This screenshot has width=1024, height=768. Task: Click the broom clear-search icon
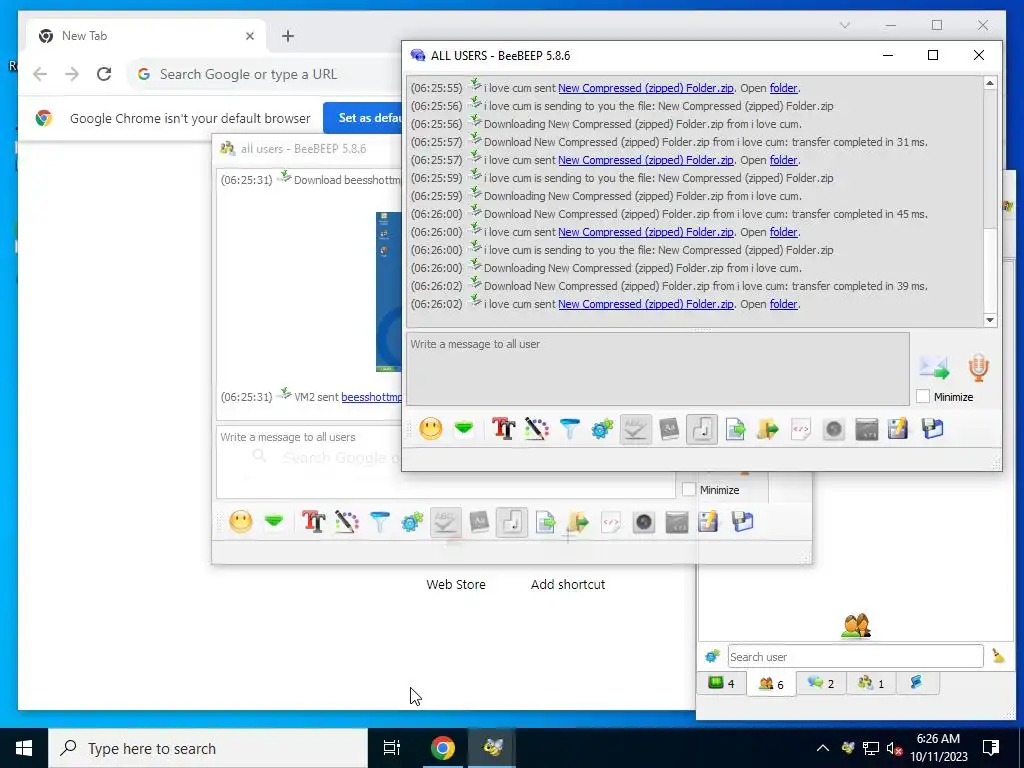pos(998,656)
